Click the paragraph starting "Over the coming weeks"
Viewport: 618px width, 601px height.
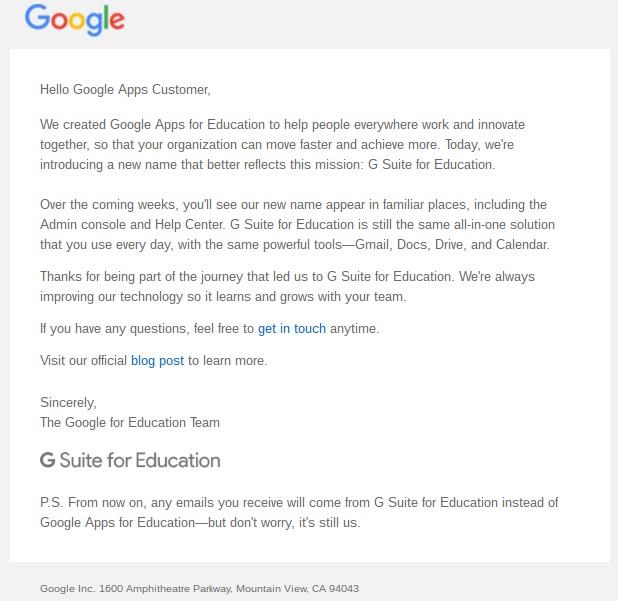(296, 225)
